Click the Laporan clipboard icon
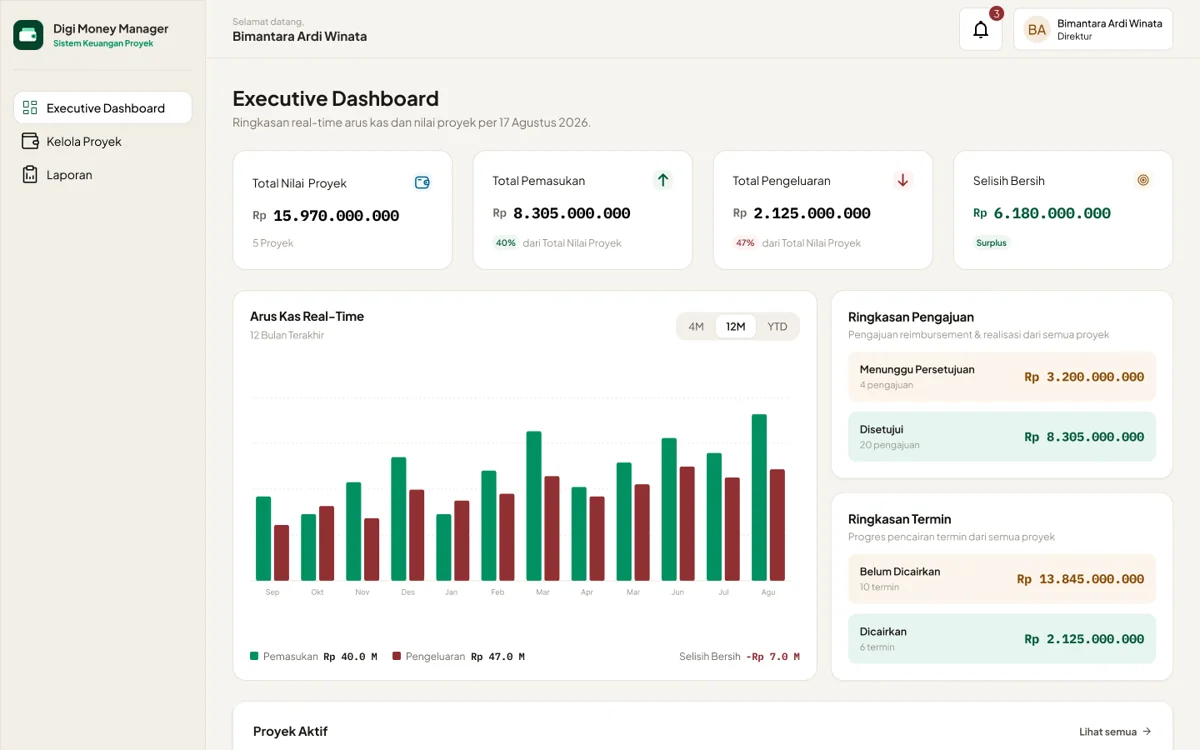1200x750 pixels. (x=30, y=174)
